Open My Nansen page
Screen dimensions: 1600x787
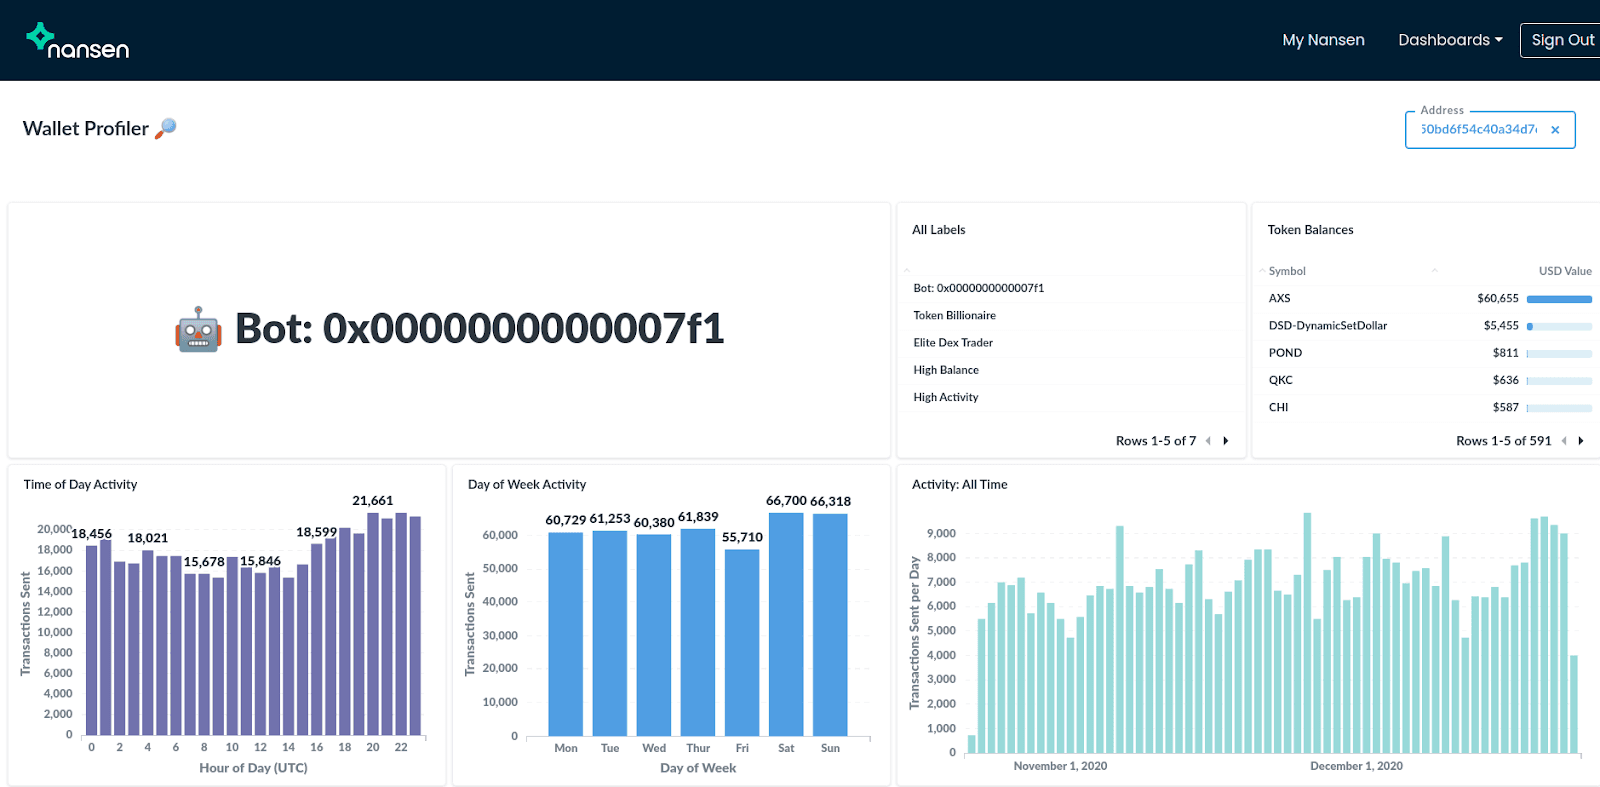click(x=1323, y=40)
